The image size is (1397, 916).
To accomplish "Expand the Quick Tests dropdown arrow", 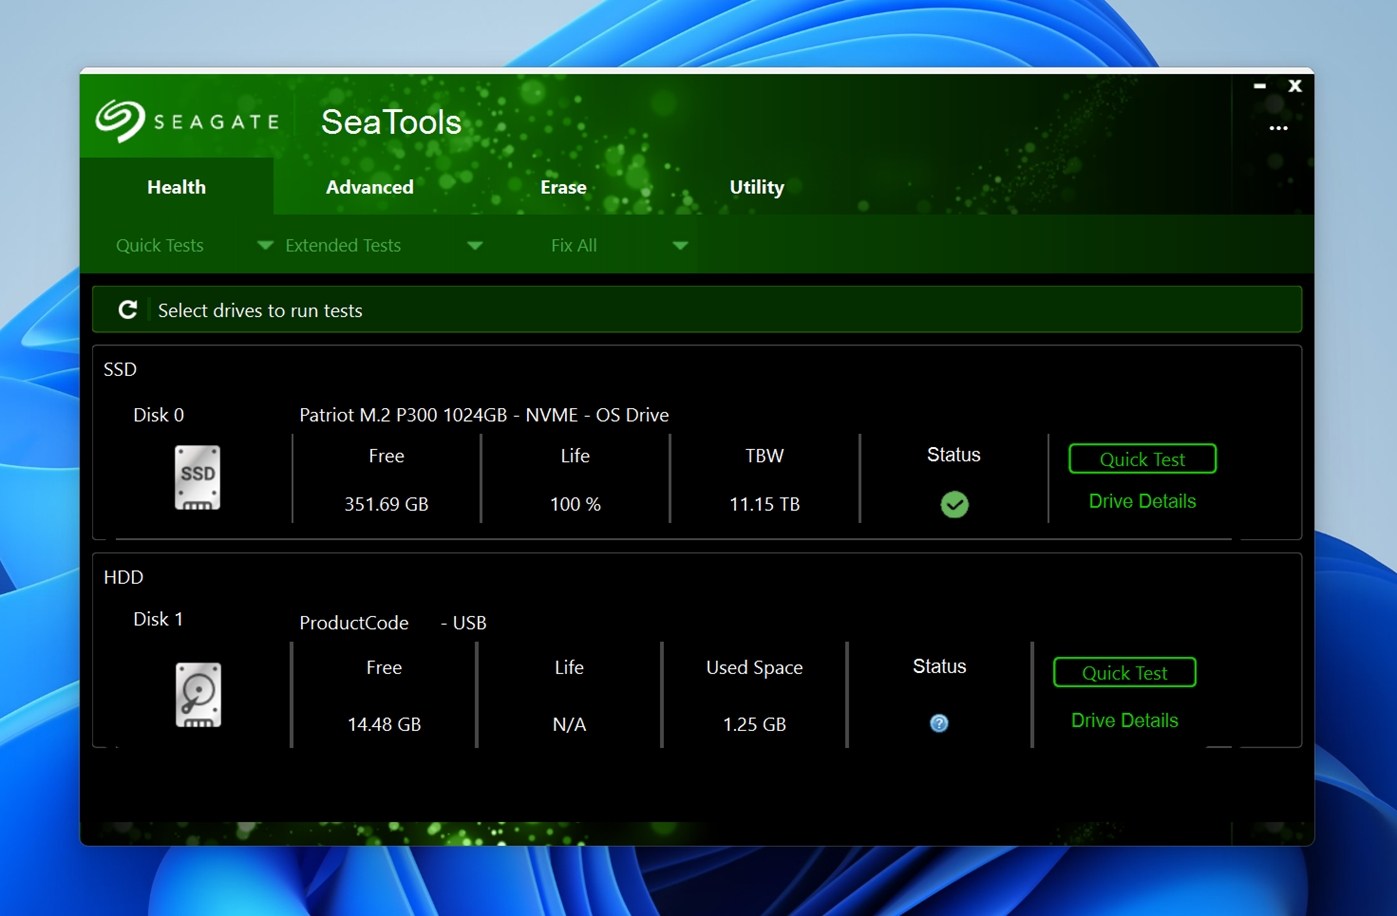I will pos(265,245).
